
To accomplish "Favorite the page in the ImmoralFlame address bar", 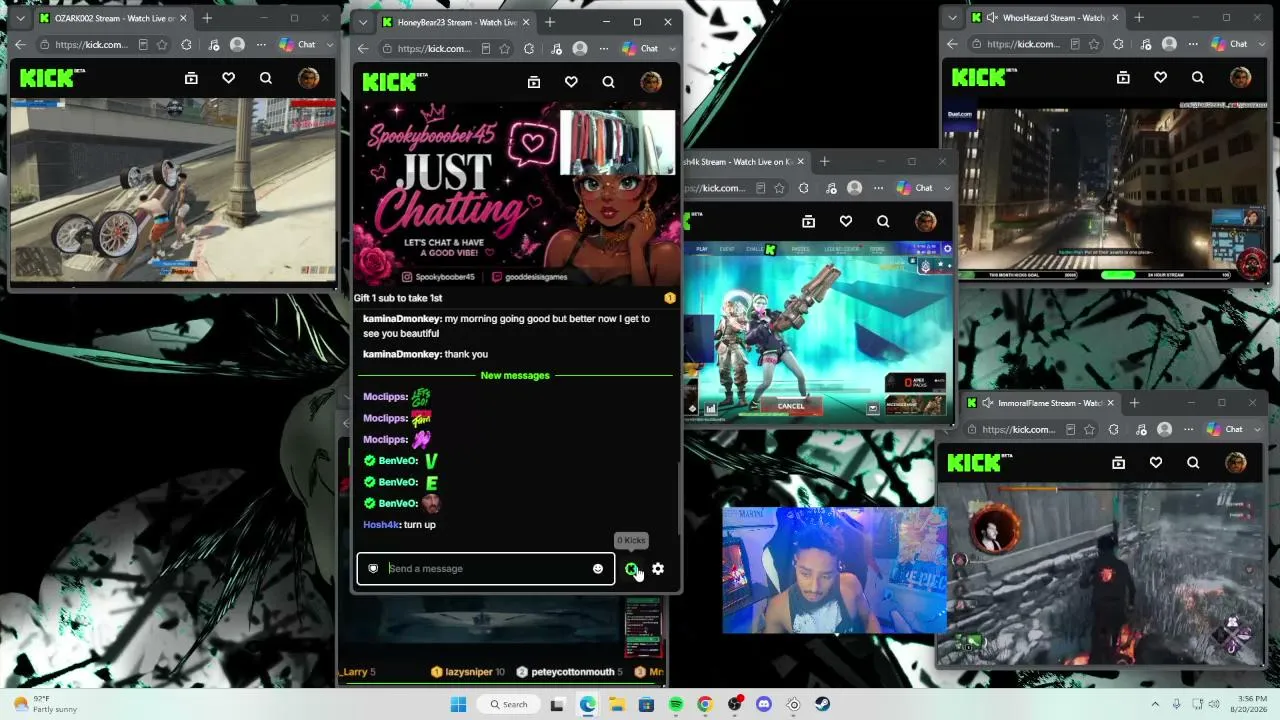I will click(1090, 429).
